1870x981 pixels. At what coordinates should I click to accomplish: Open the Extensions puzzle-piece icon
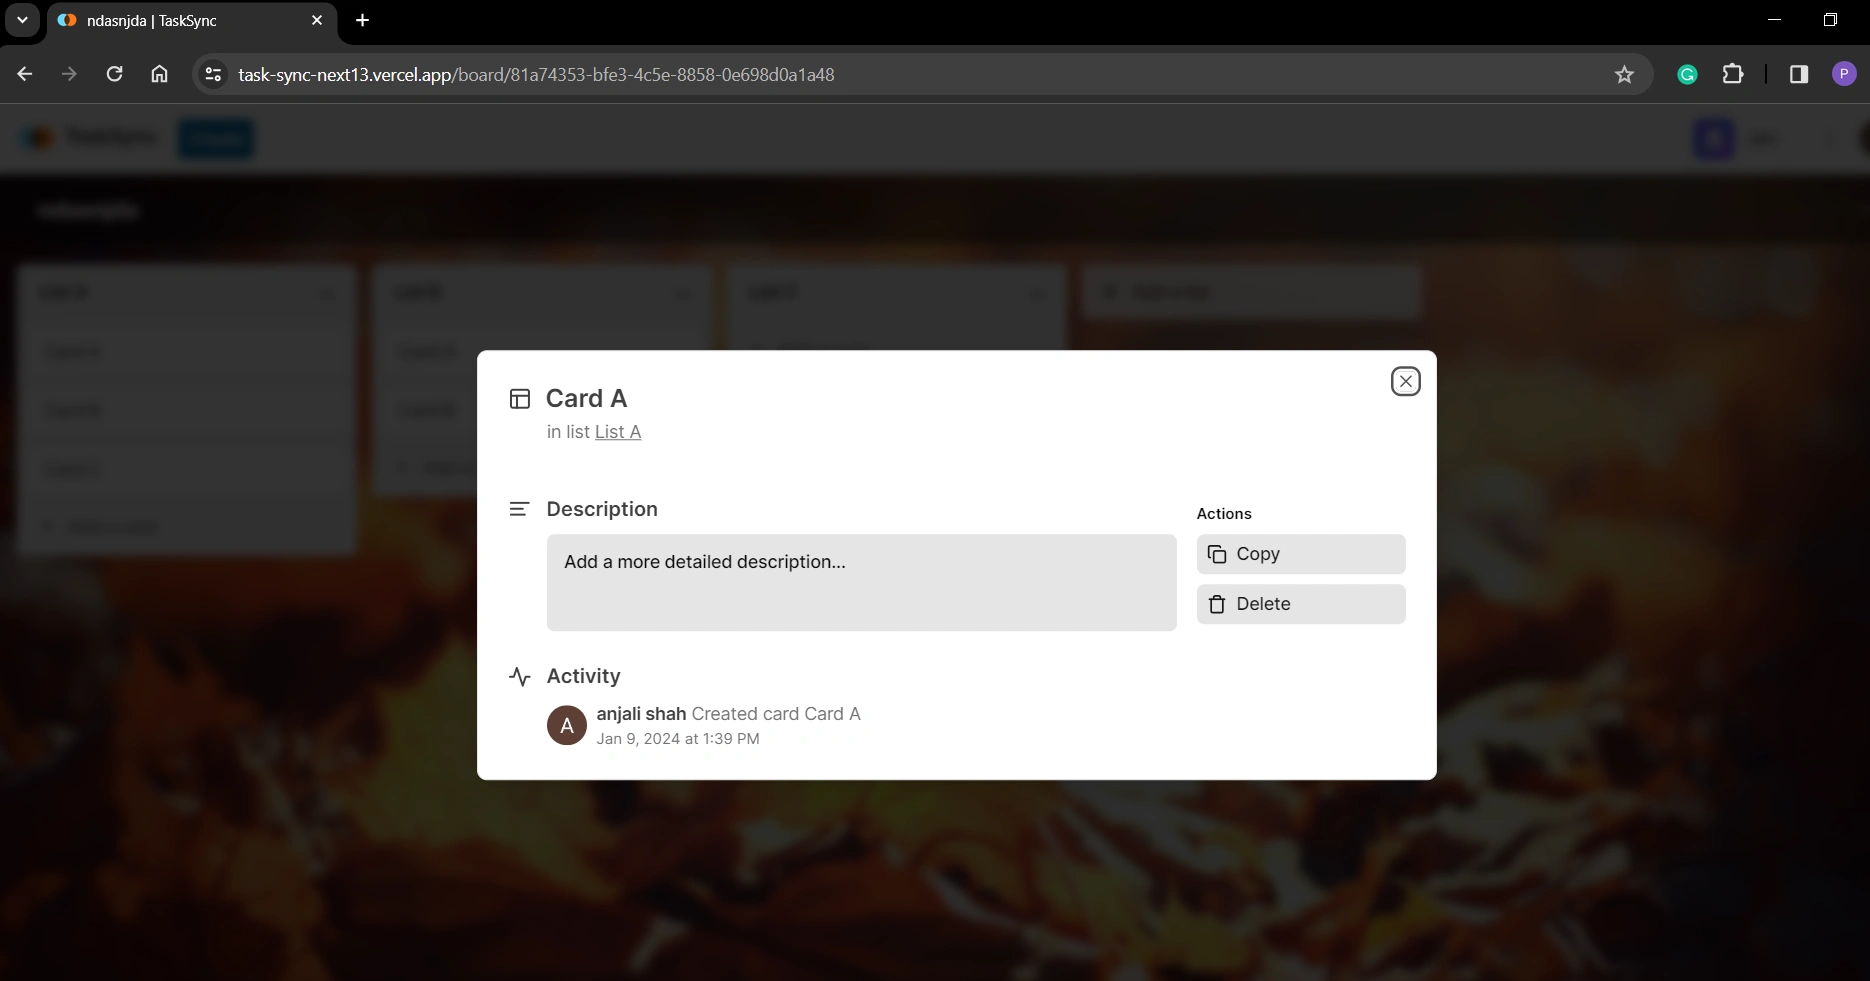(x=1734, y=74)
